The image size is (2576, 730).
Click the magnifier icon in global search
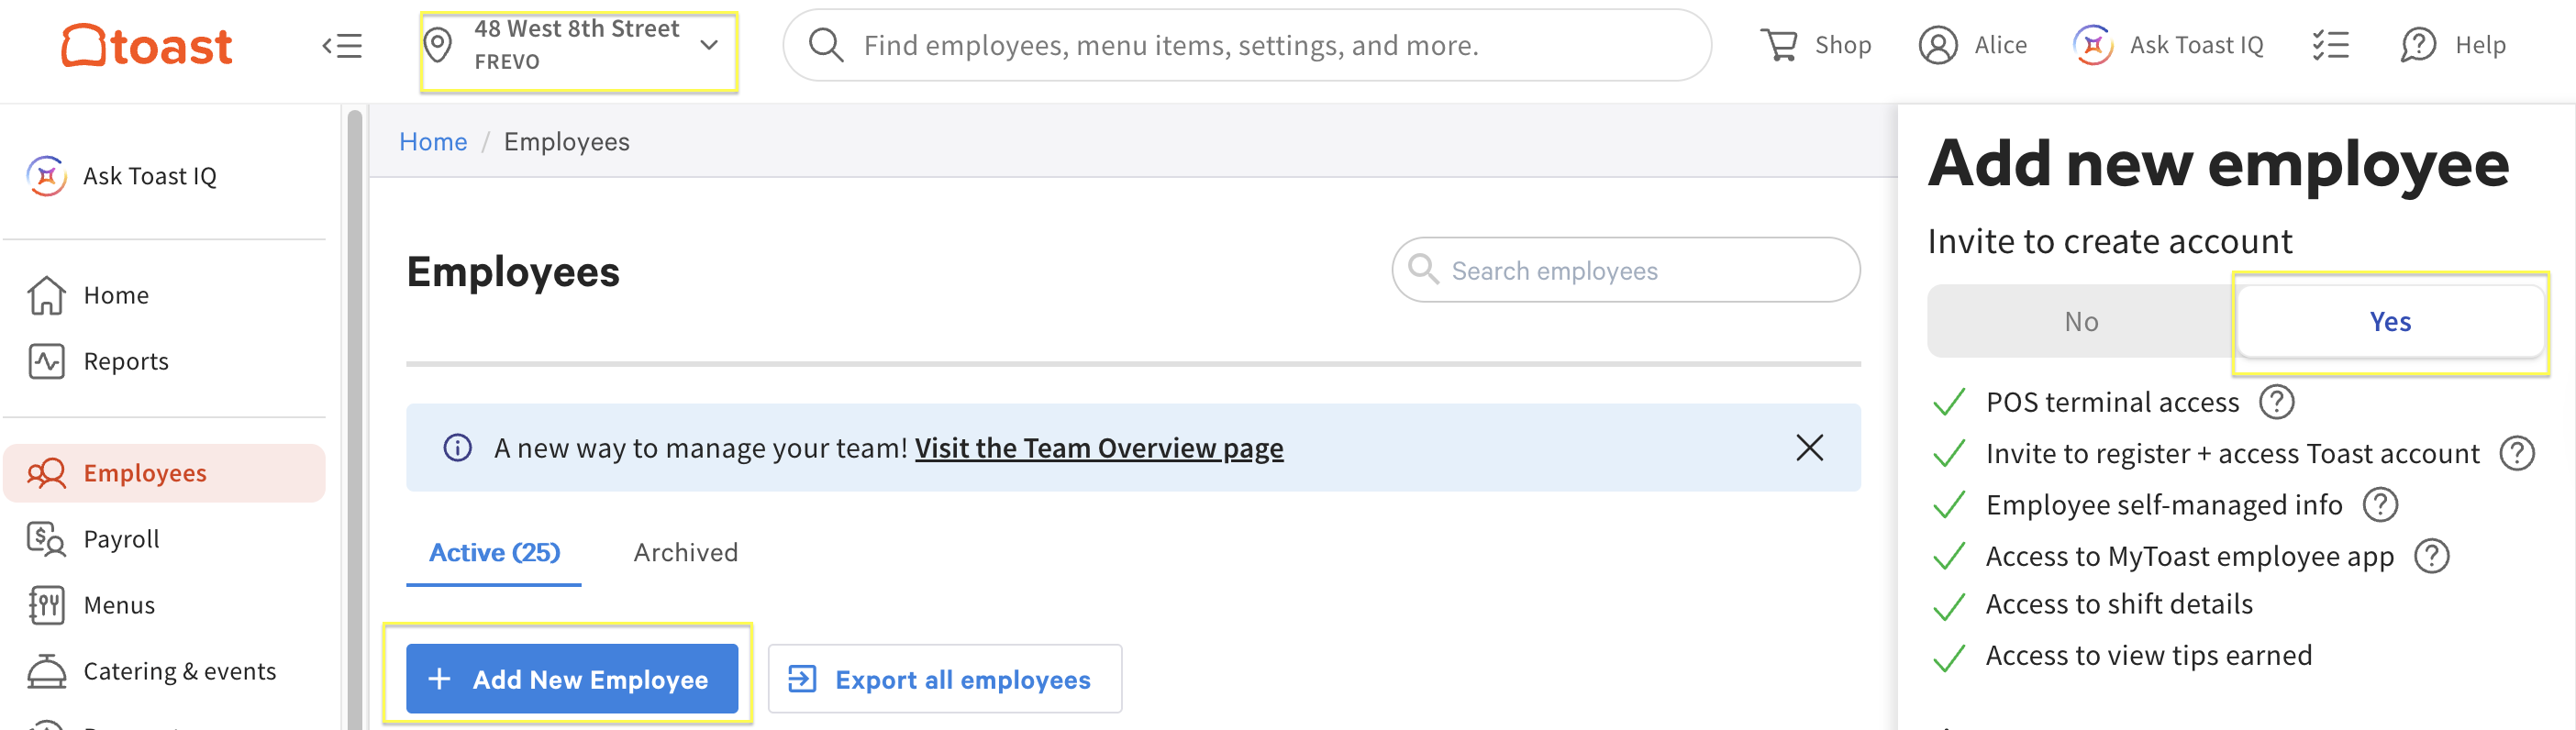[826, 45]
